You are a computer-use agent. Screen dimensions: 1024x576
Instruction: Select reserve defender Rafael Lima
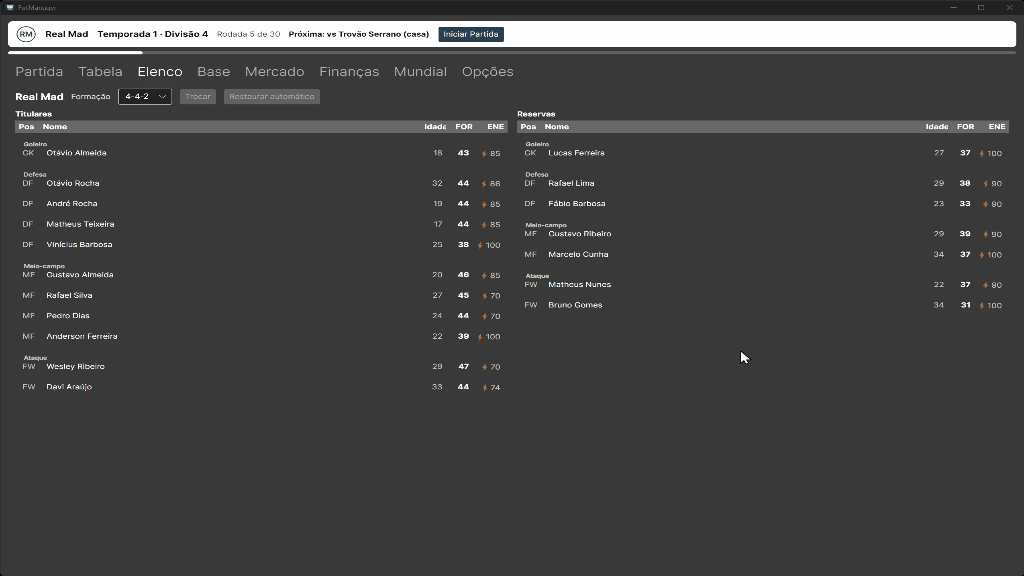pos(763,184)
